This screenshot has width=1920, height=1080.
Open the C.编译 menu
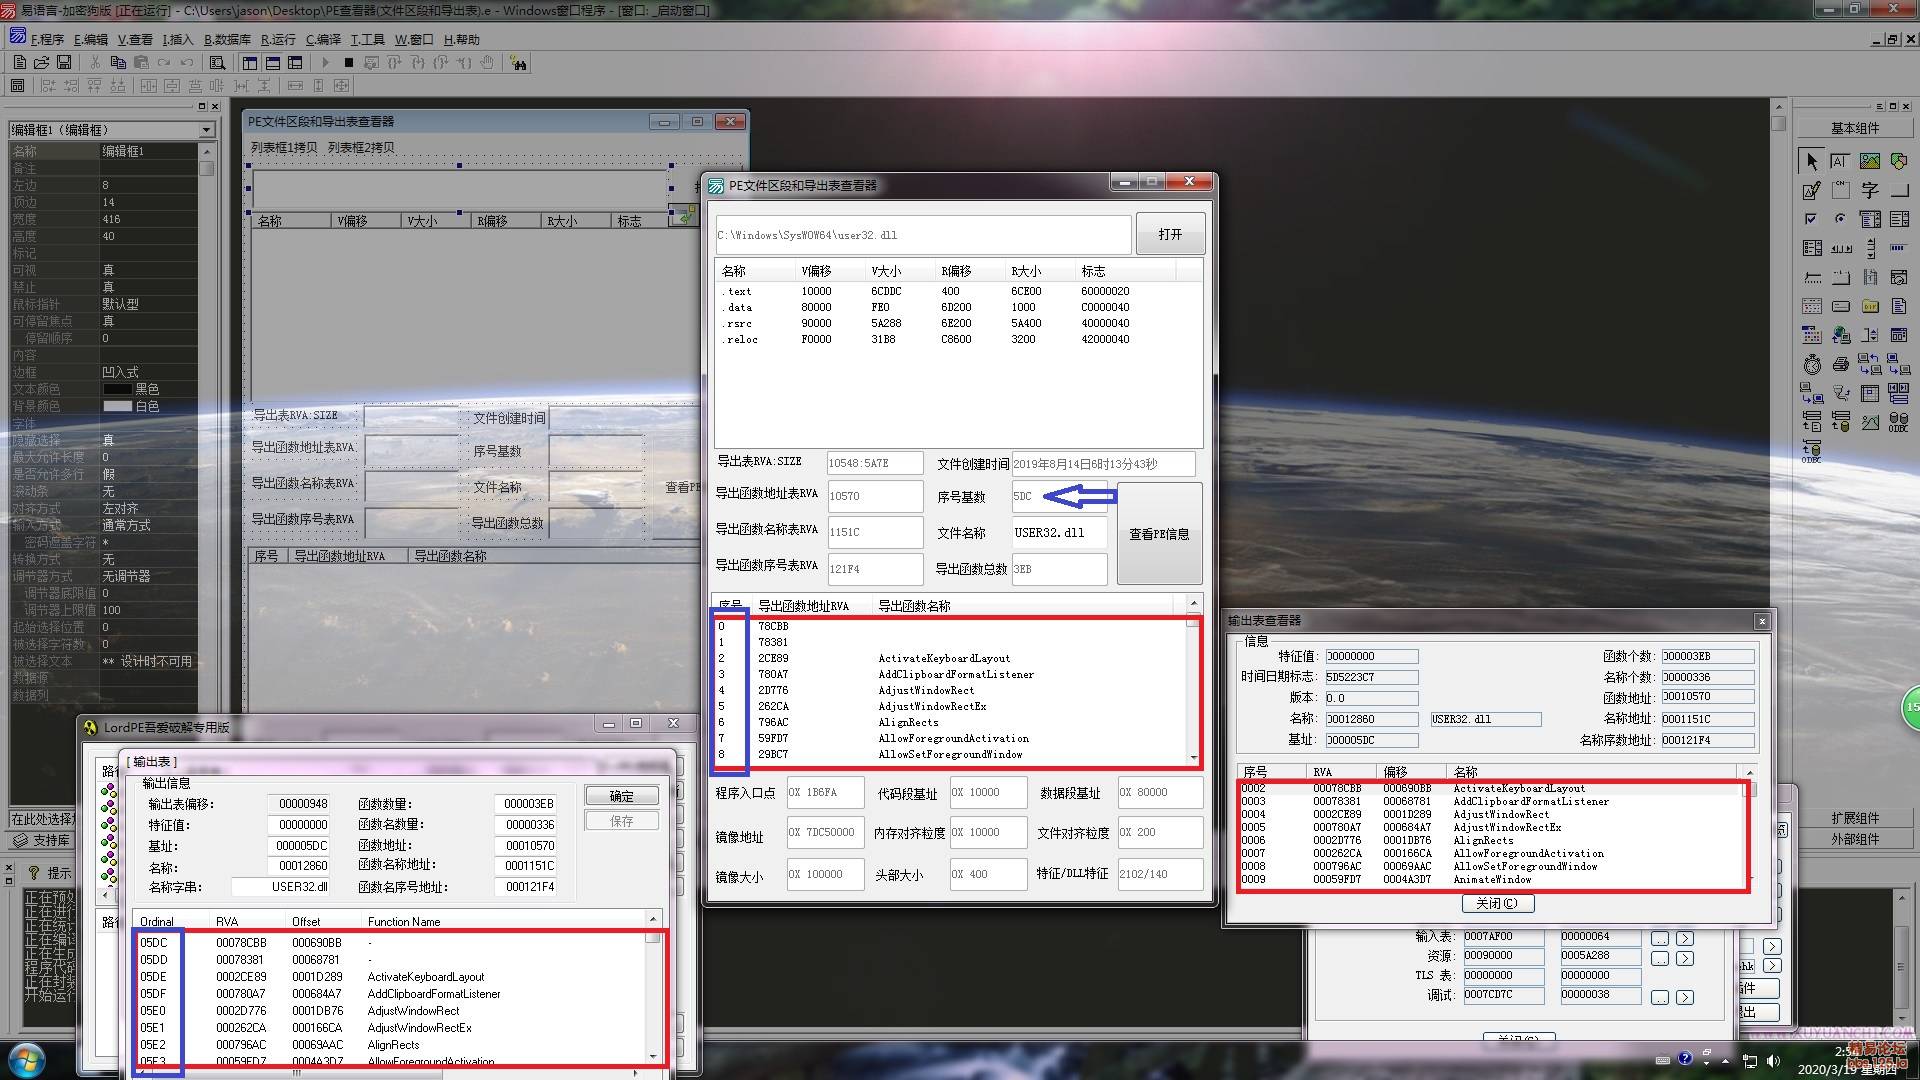[323, 40]
